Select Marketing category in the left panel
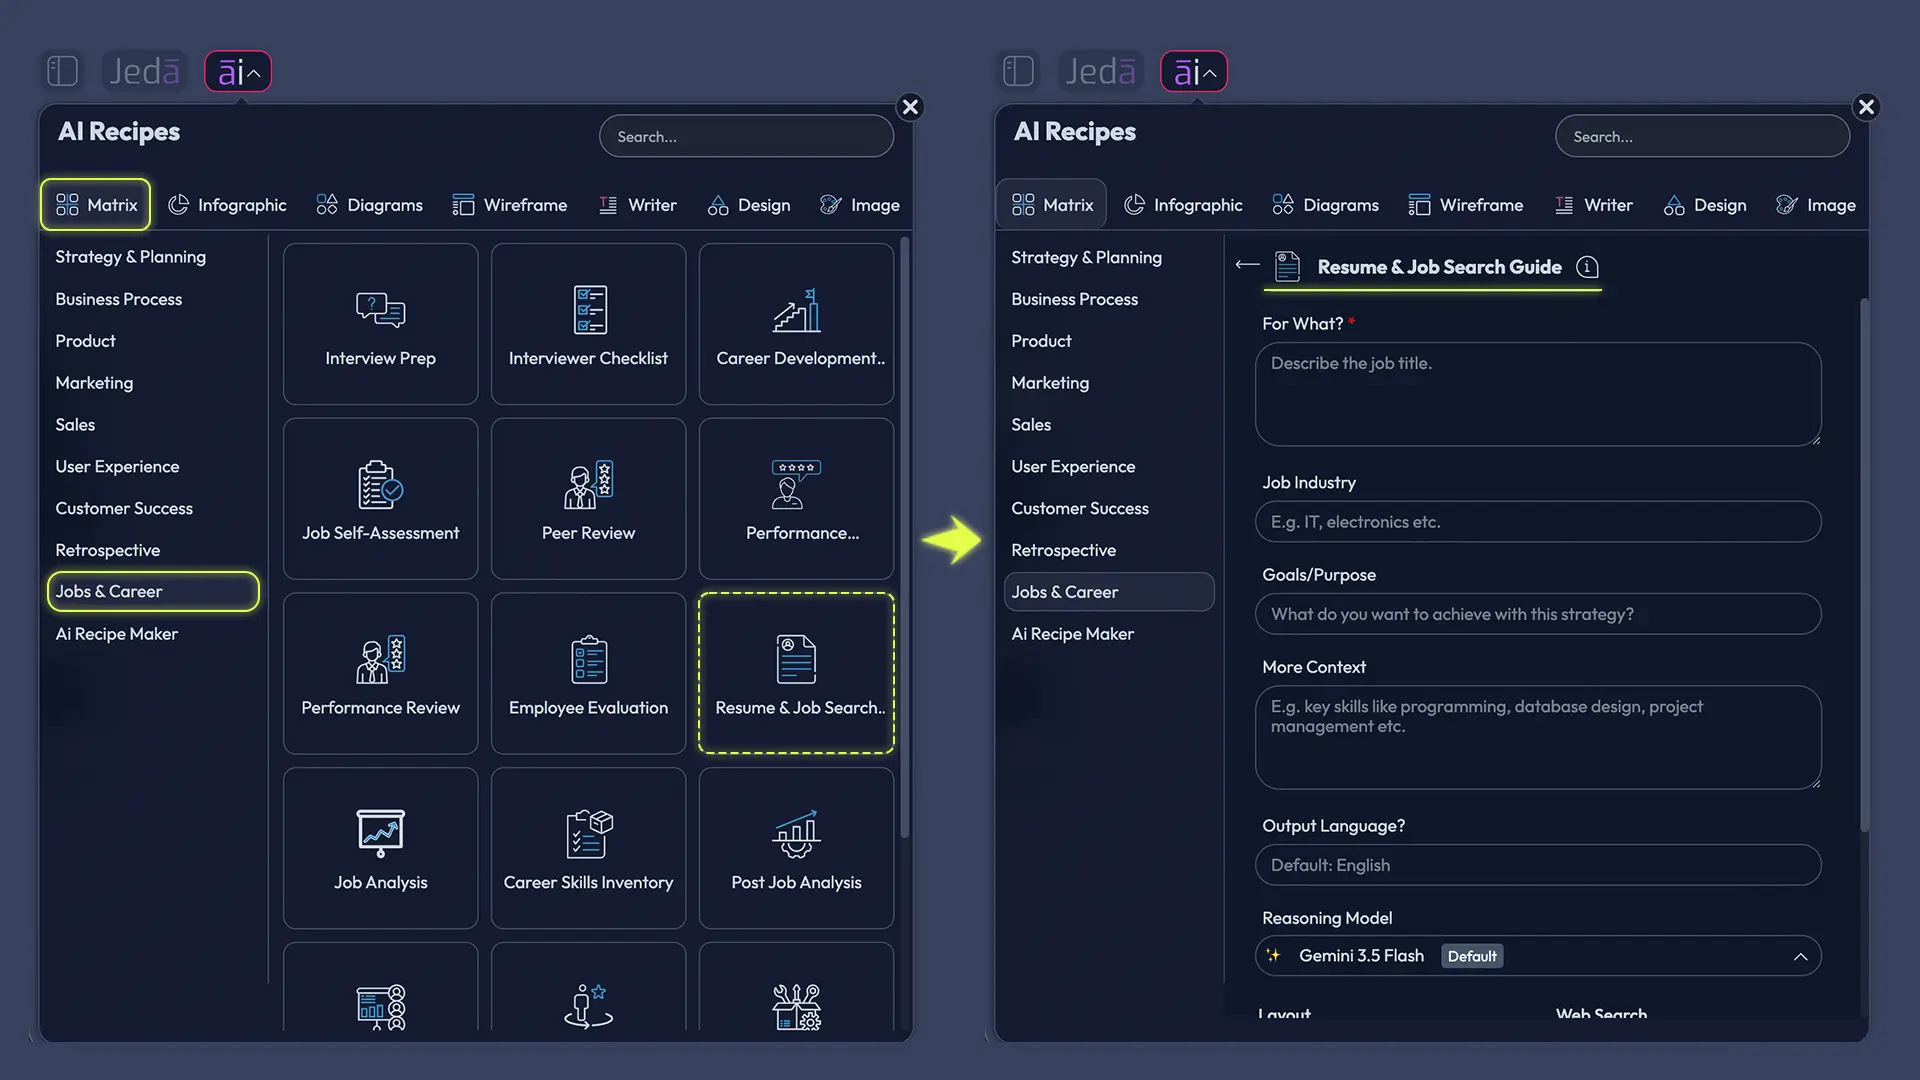The height and width of the screenshot is (1080, 1920). pos(94,383)
